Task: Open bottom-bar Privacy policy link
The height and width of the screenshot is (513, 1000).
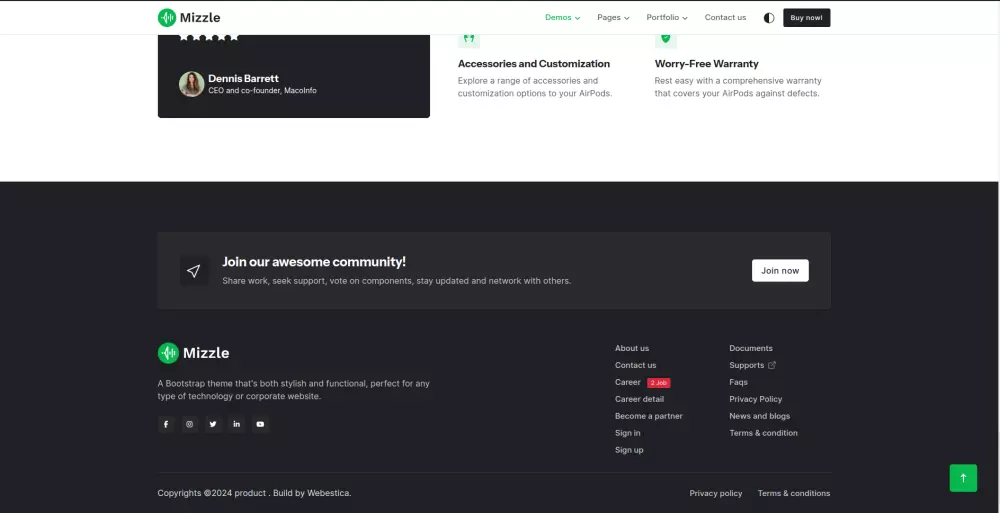Action: [x=716, y=493]
